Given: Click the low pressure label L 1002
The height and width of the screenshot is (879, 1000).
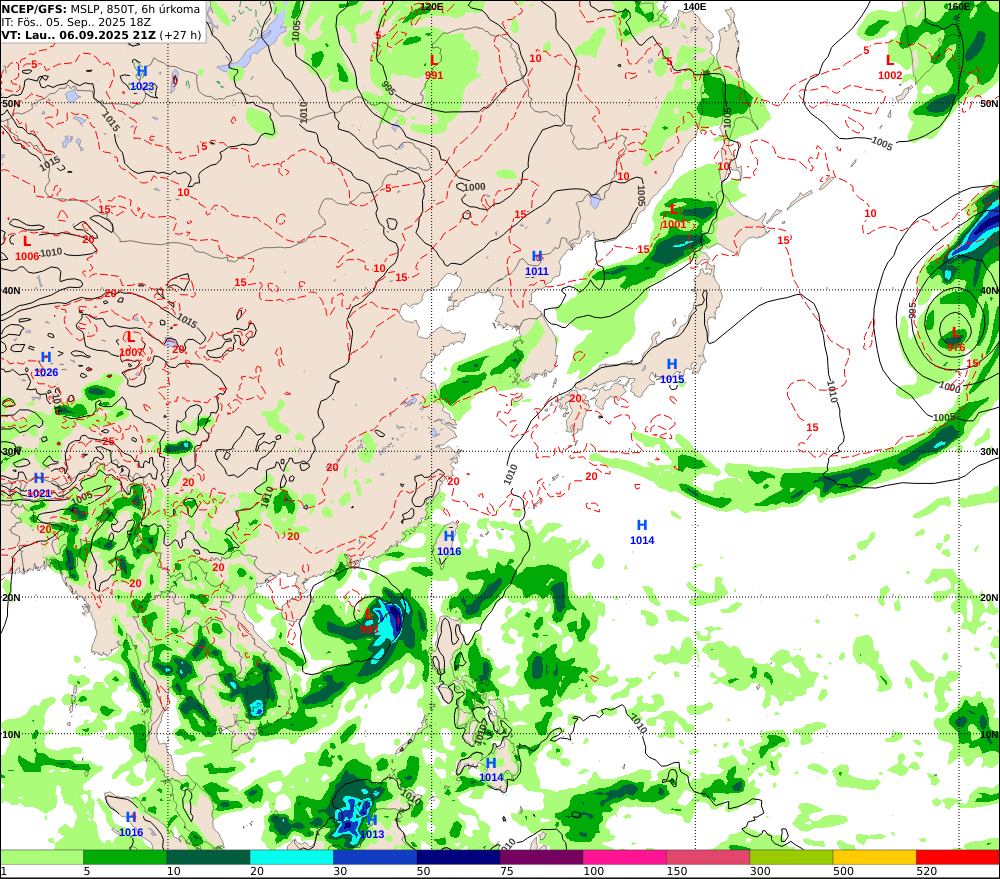Looking at the screenshot, I should click(890, 67).
